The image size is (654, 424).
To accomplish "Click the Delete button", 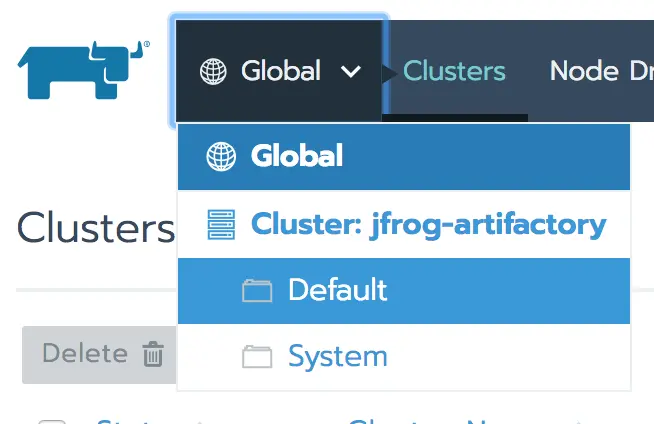I will 99,355.
